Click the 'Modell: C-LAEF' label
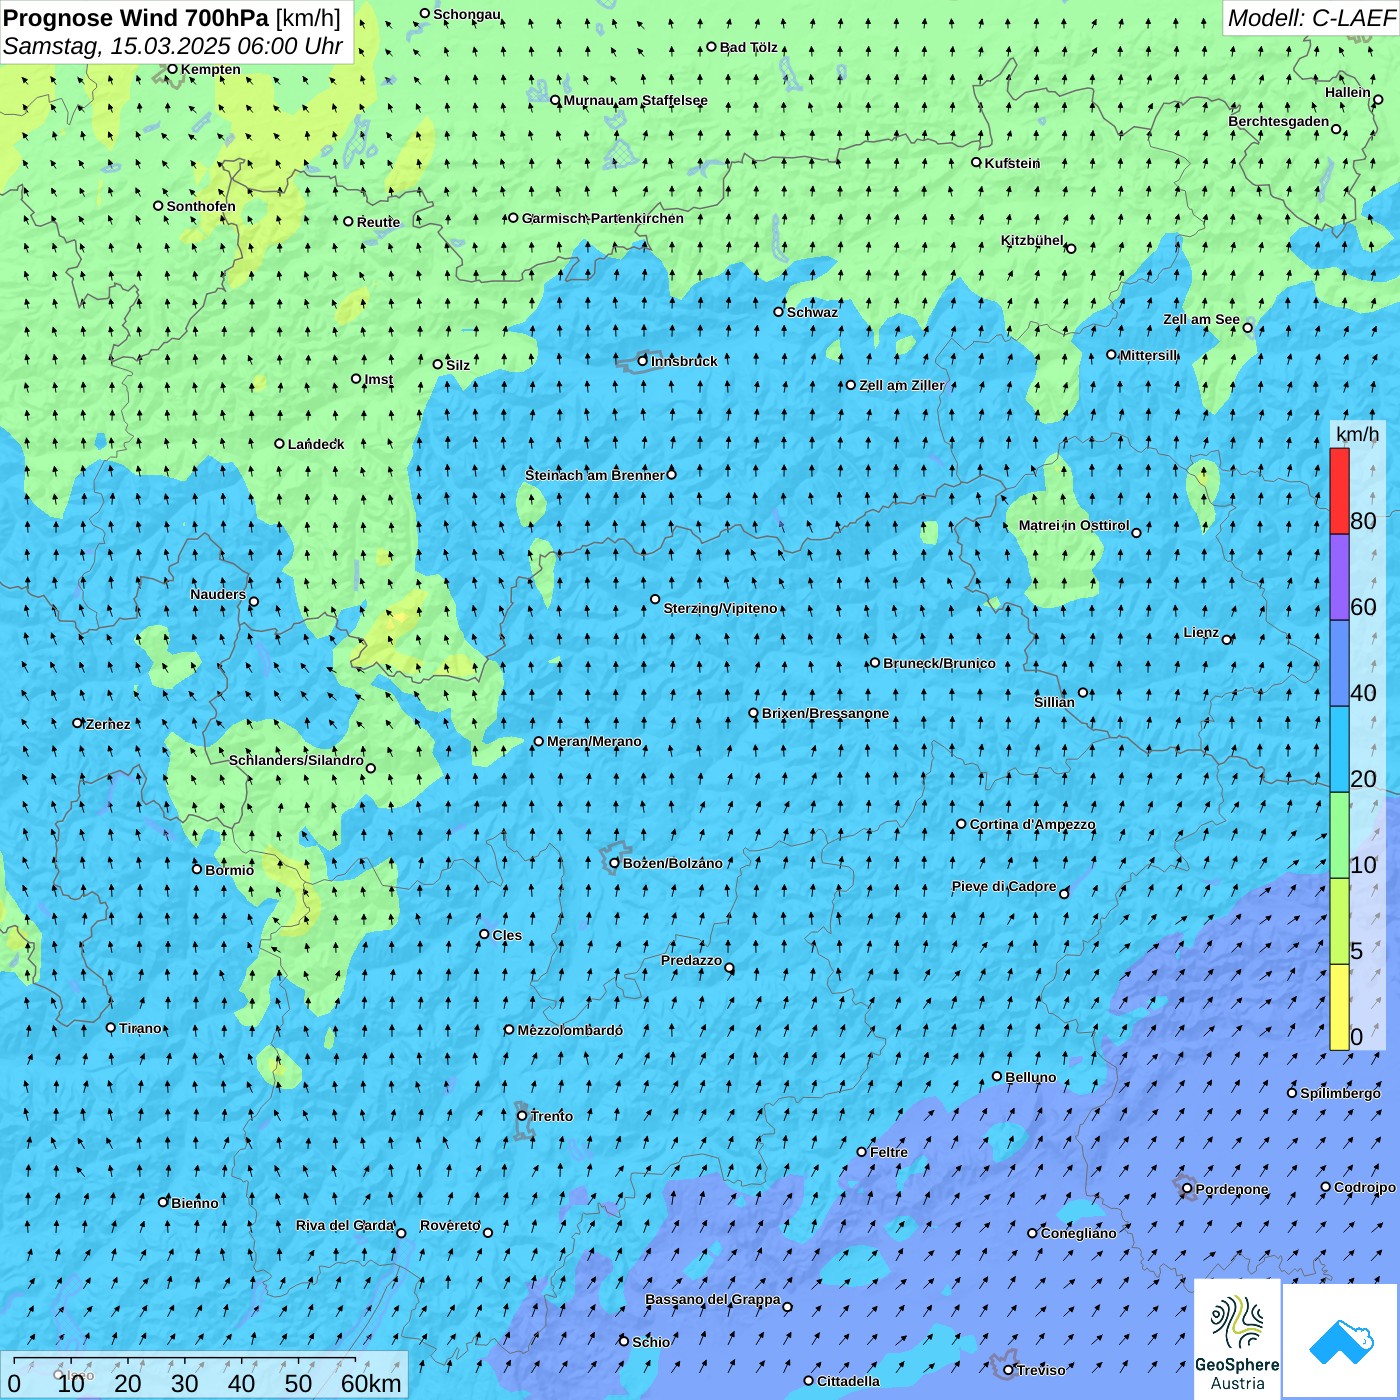 pyautogui.click(x=1311, y=18)
